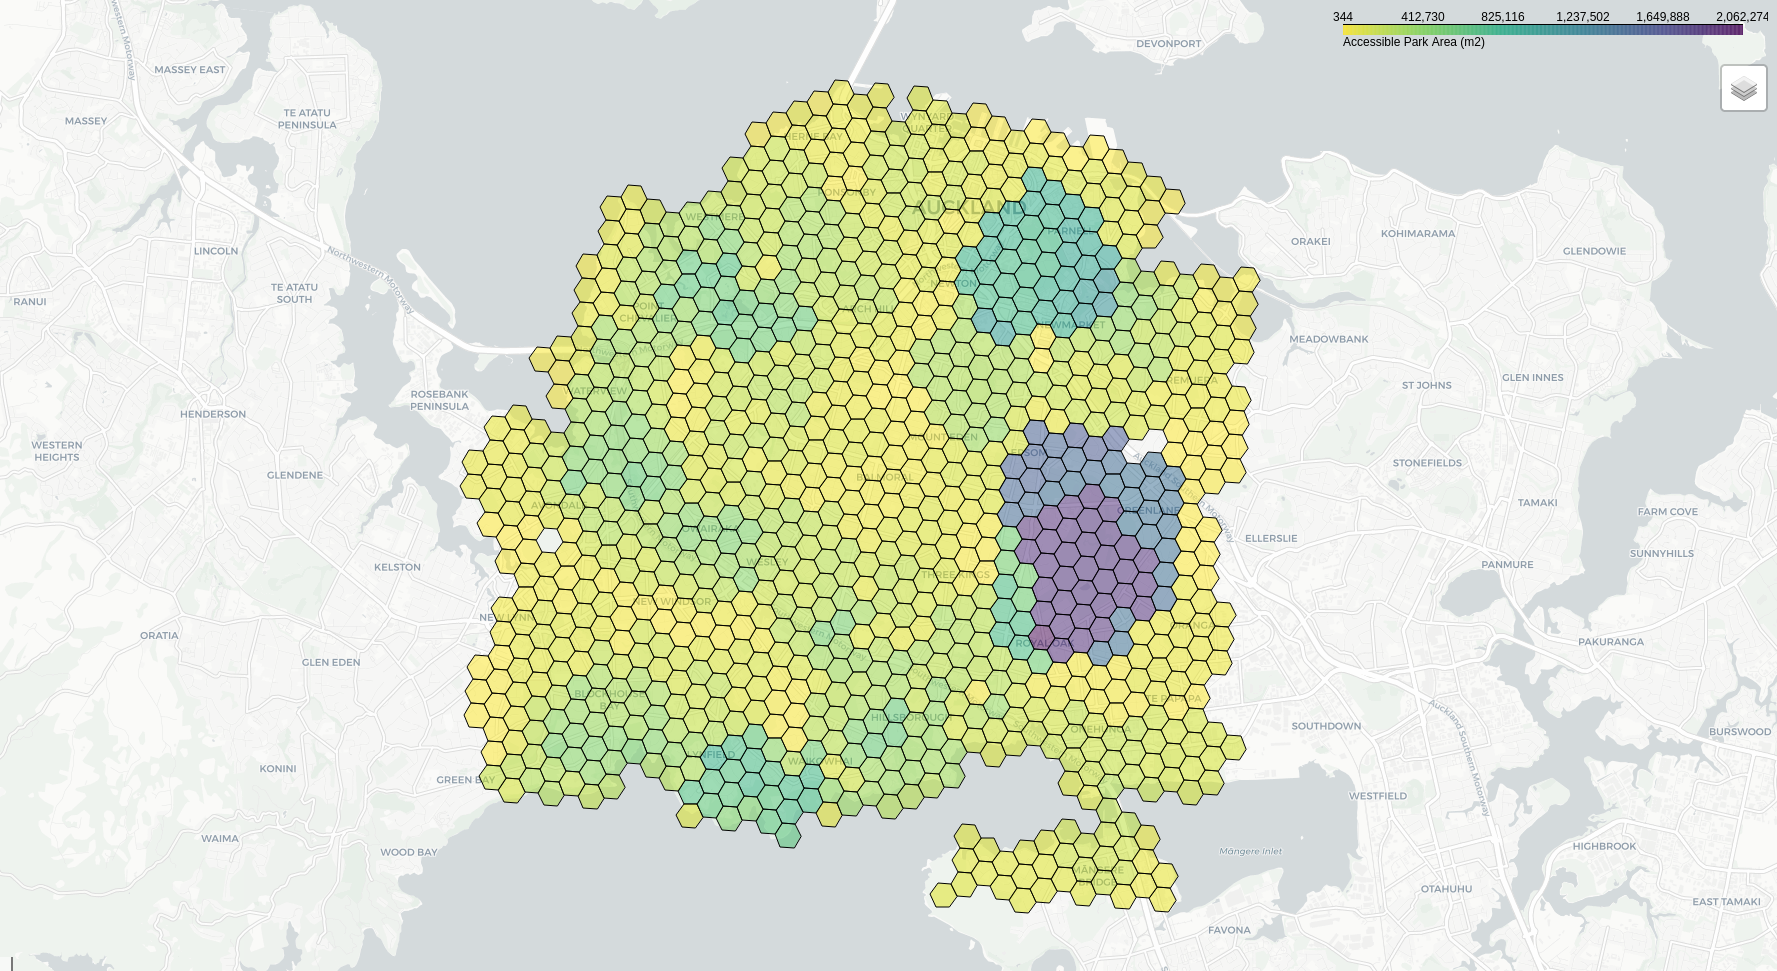This screenshot has height=971, width=1777.
Task: Click the 2,062,274 legend maximum value
Action: [x=1741, y=17]
